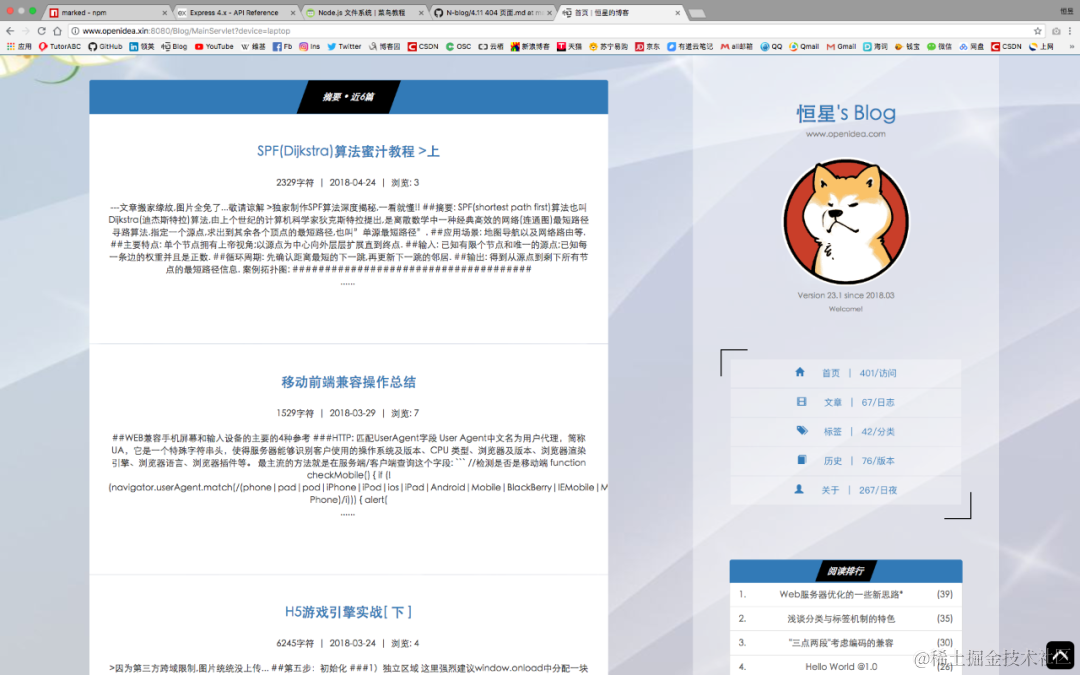The image size is (1080, 675).
Task: Open a new browser tab
Action: 697,13
